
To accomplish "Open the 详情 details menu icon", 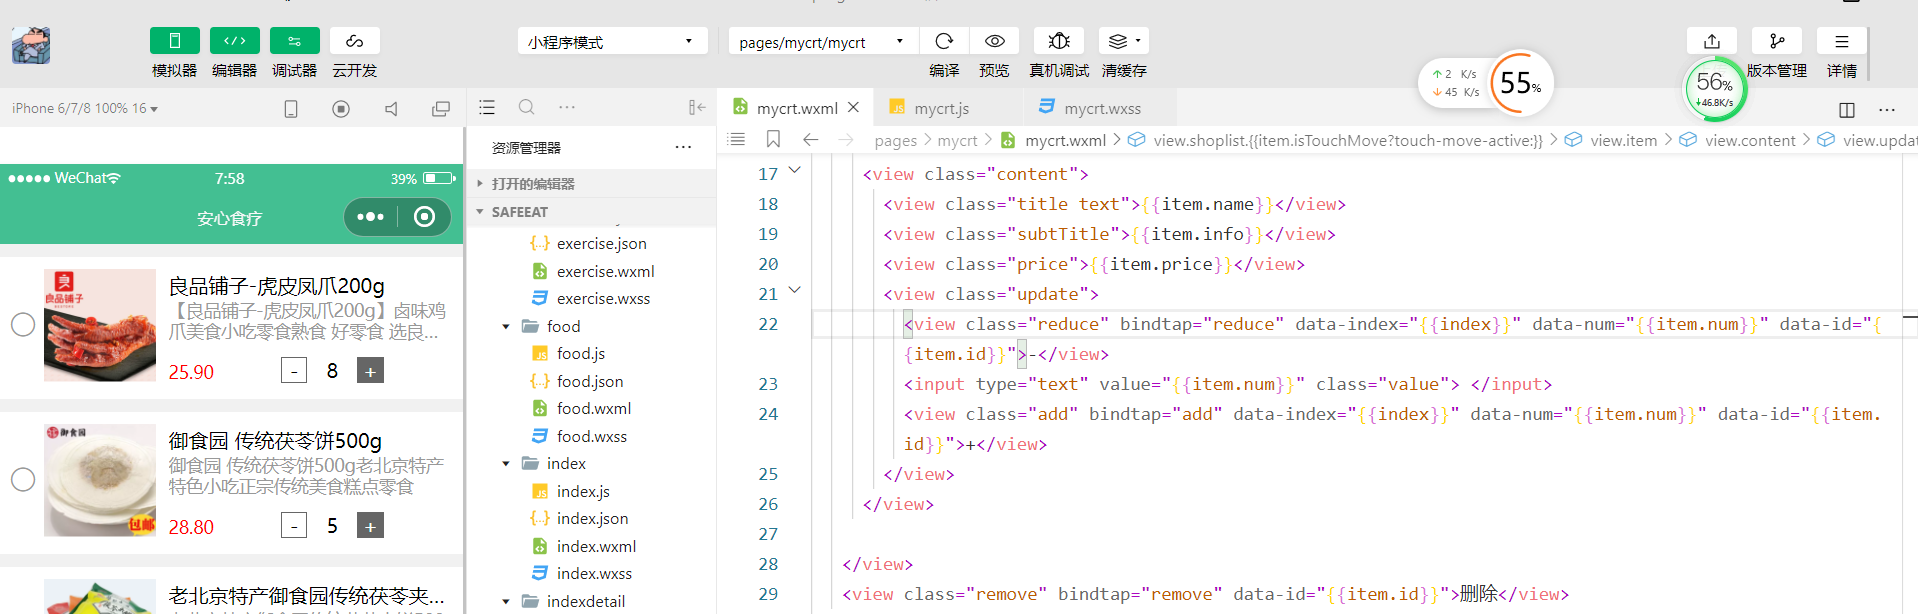I will [1842, 41].
